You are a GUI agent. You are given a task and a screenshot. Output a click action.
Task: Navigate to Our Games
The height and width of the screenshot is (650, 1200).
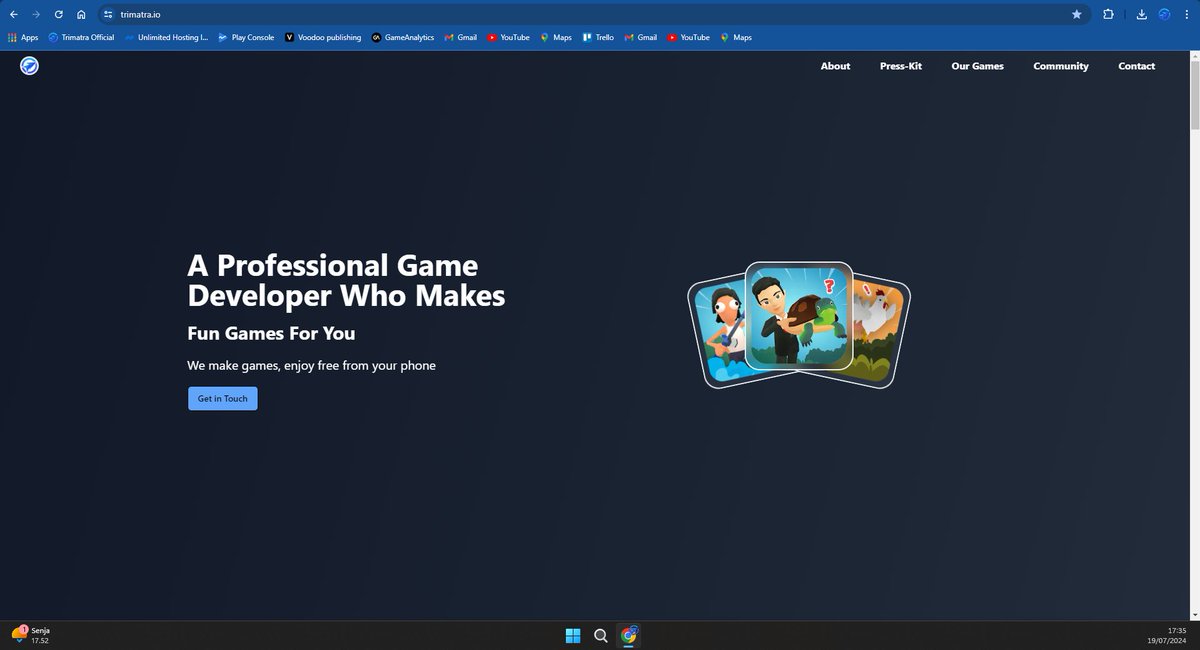(x=977, y=66)
